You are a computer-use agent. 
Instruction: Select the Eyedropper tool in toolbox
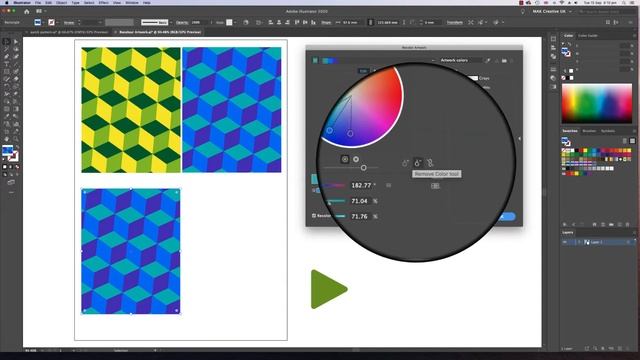point(7,116)
